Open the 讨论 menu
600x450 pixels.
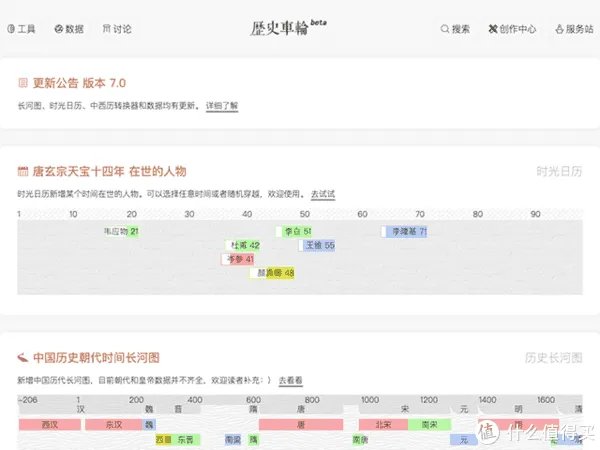[x=117, y=29]
